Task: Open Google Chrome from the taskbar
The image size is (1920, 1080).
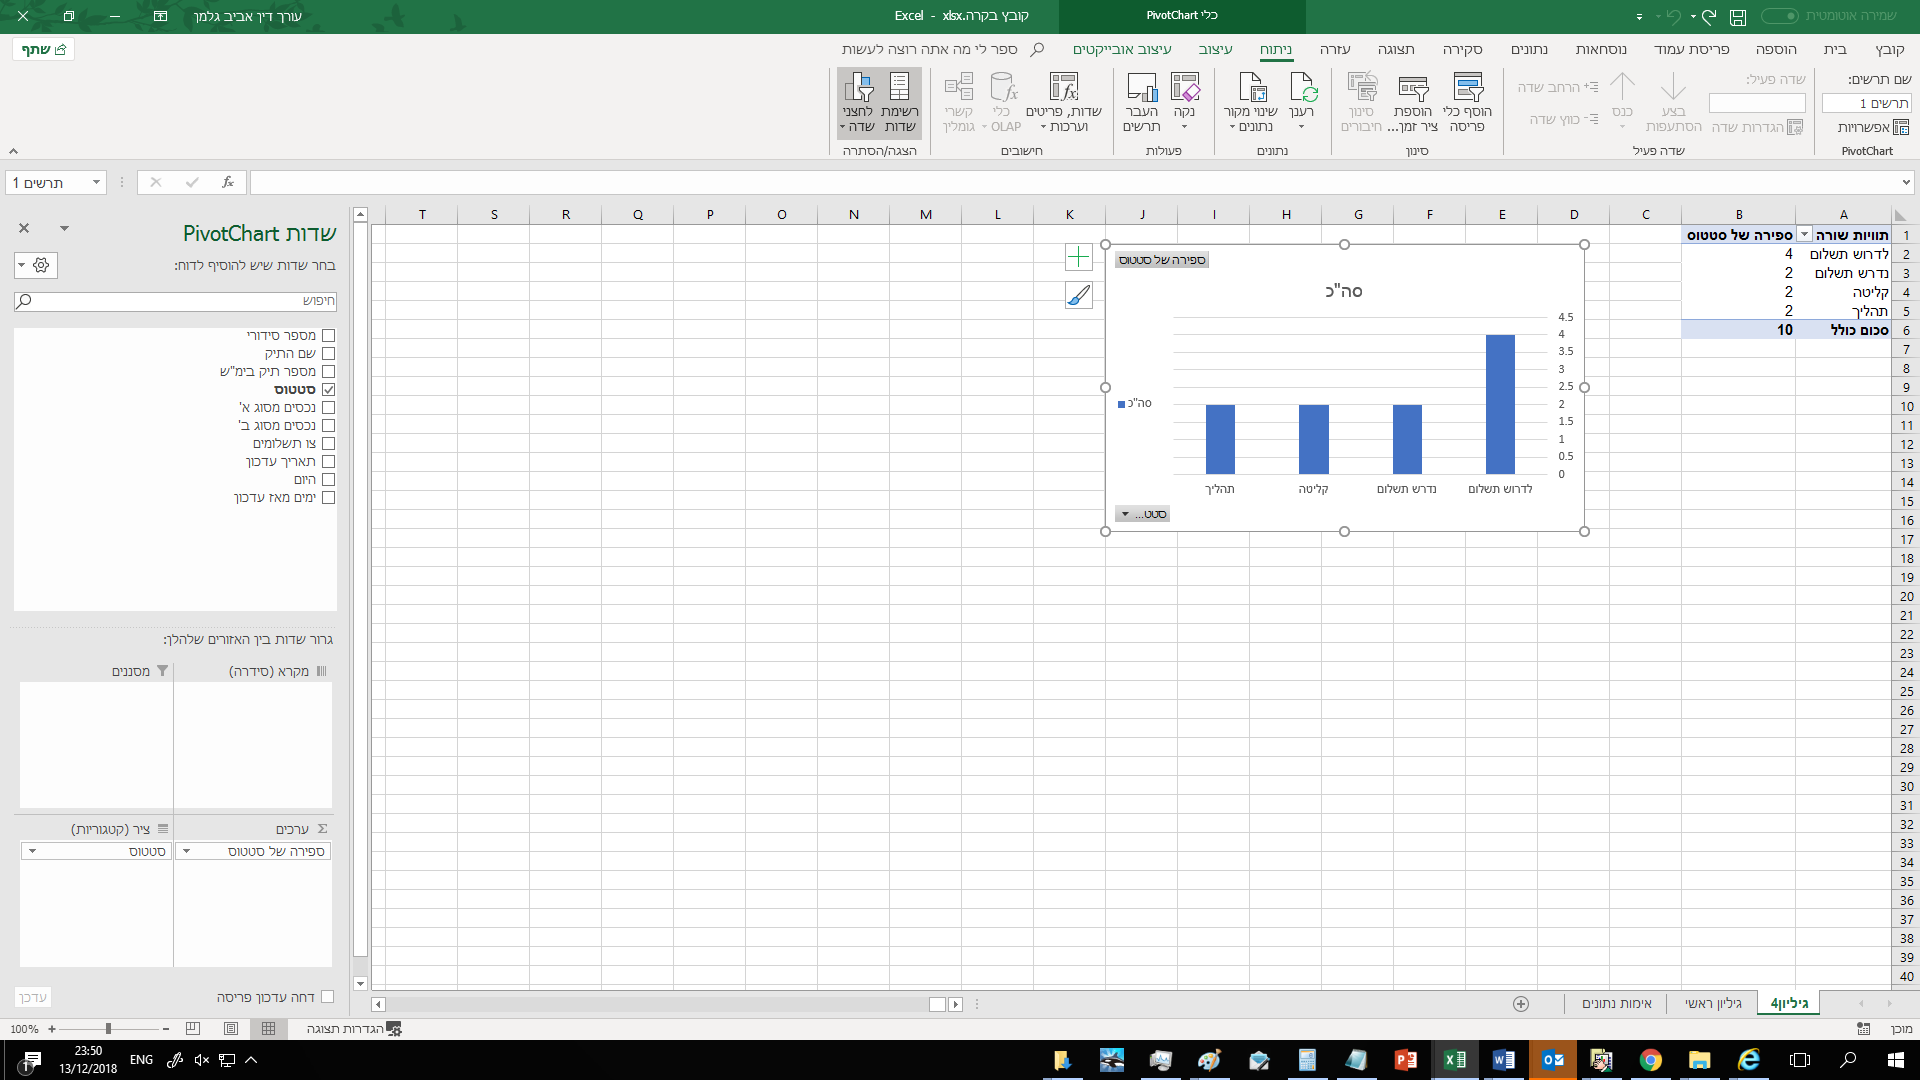Action: 1650,1060
